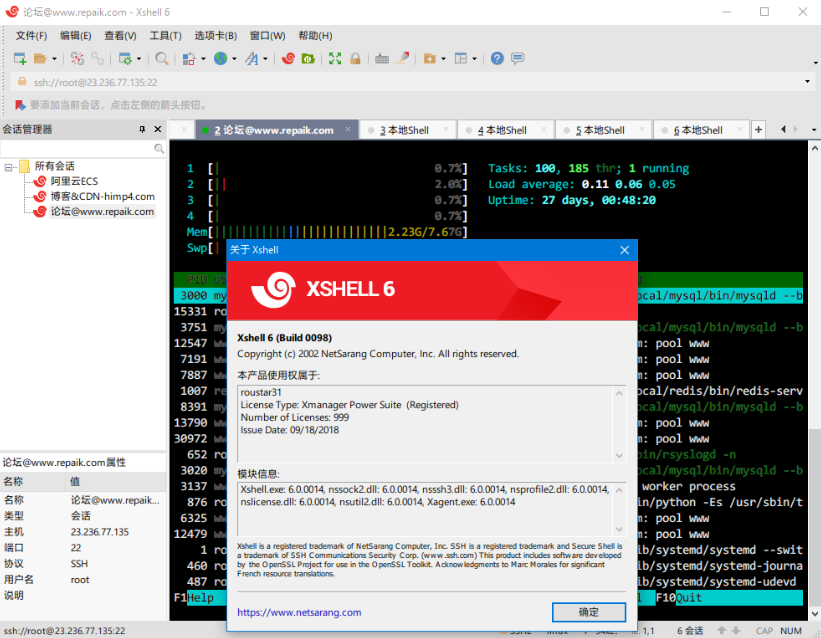Launch Xshell red swirl toolbar icon
This screenshot has height=638, width=821.
pyautogui.click(x=288, y=59)
